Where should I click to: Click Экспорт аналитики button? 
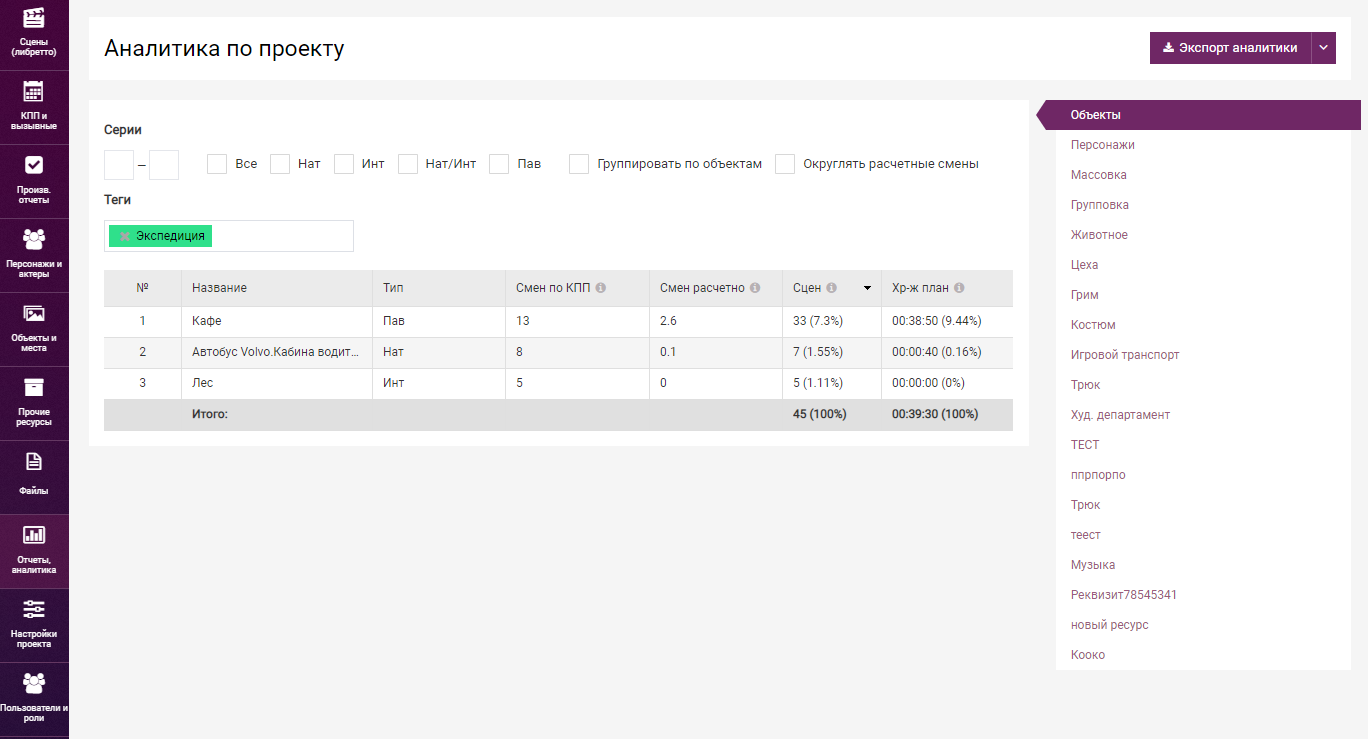[x=1230, y=48]
